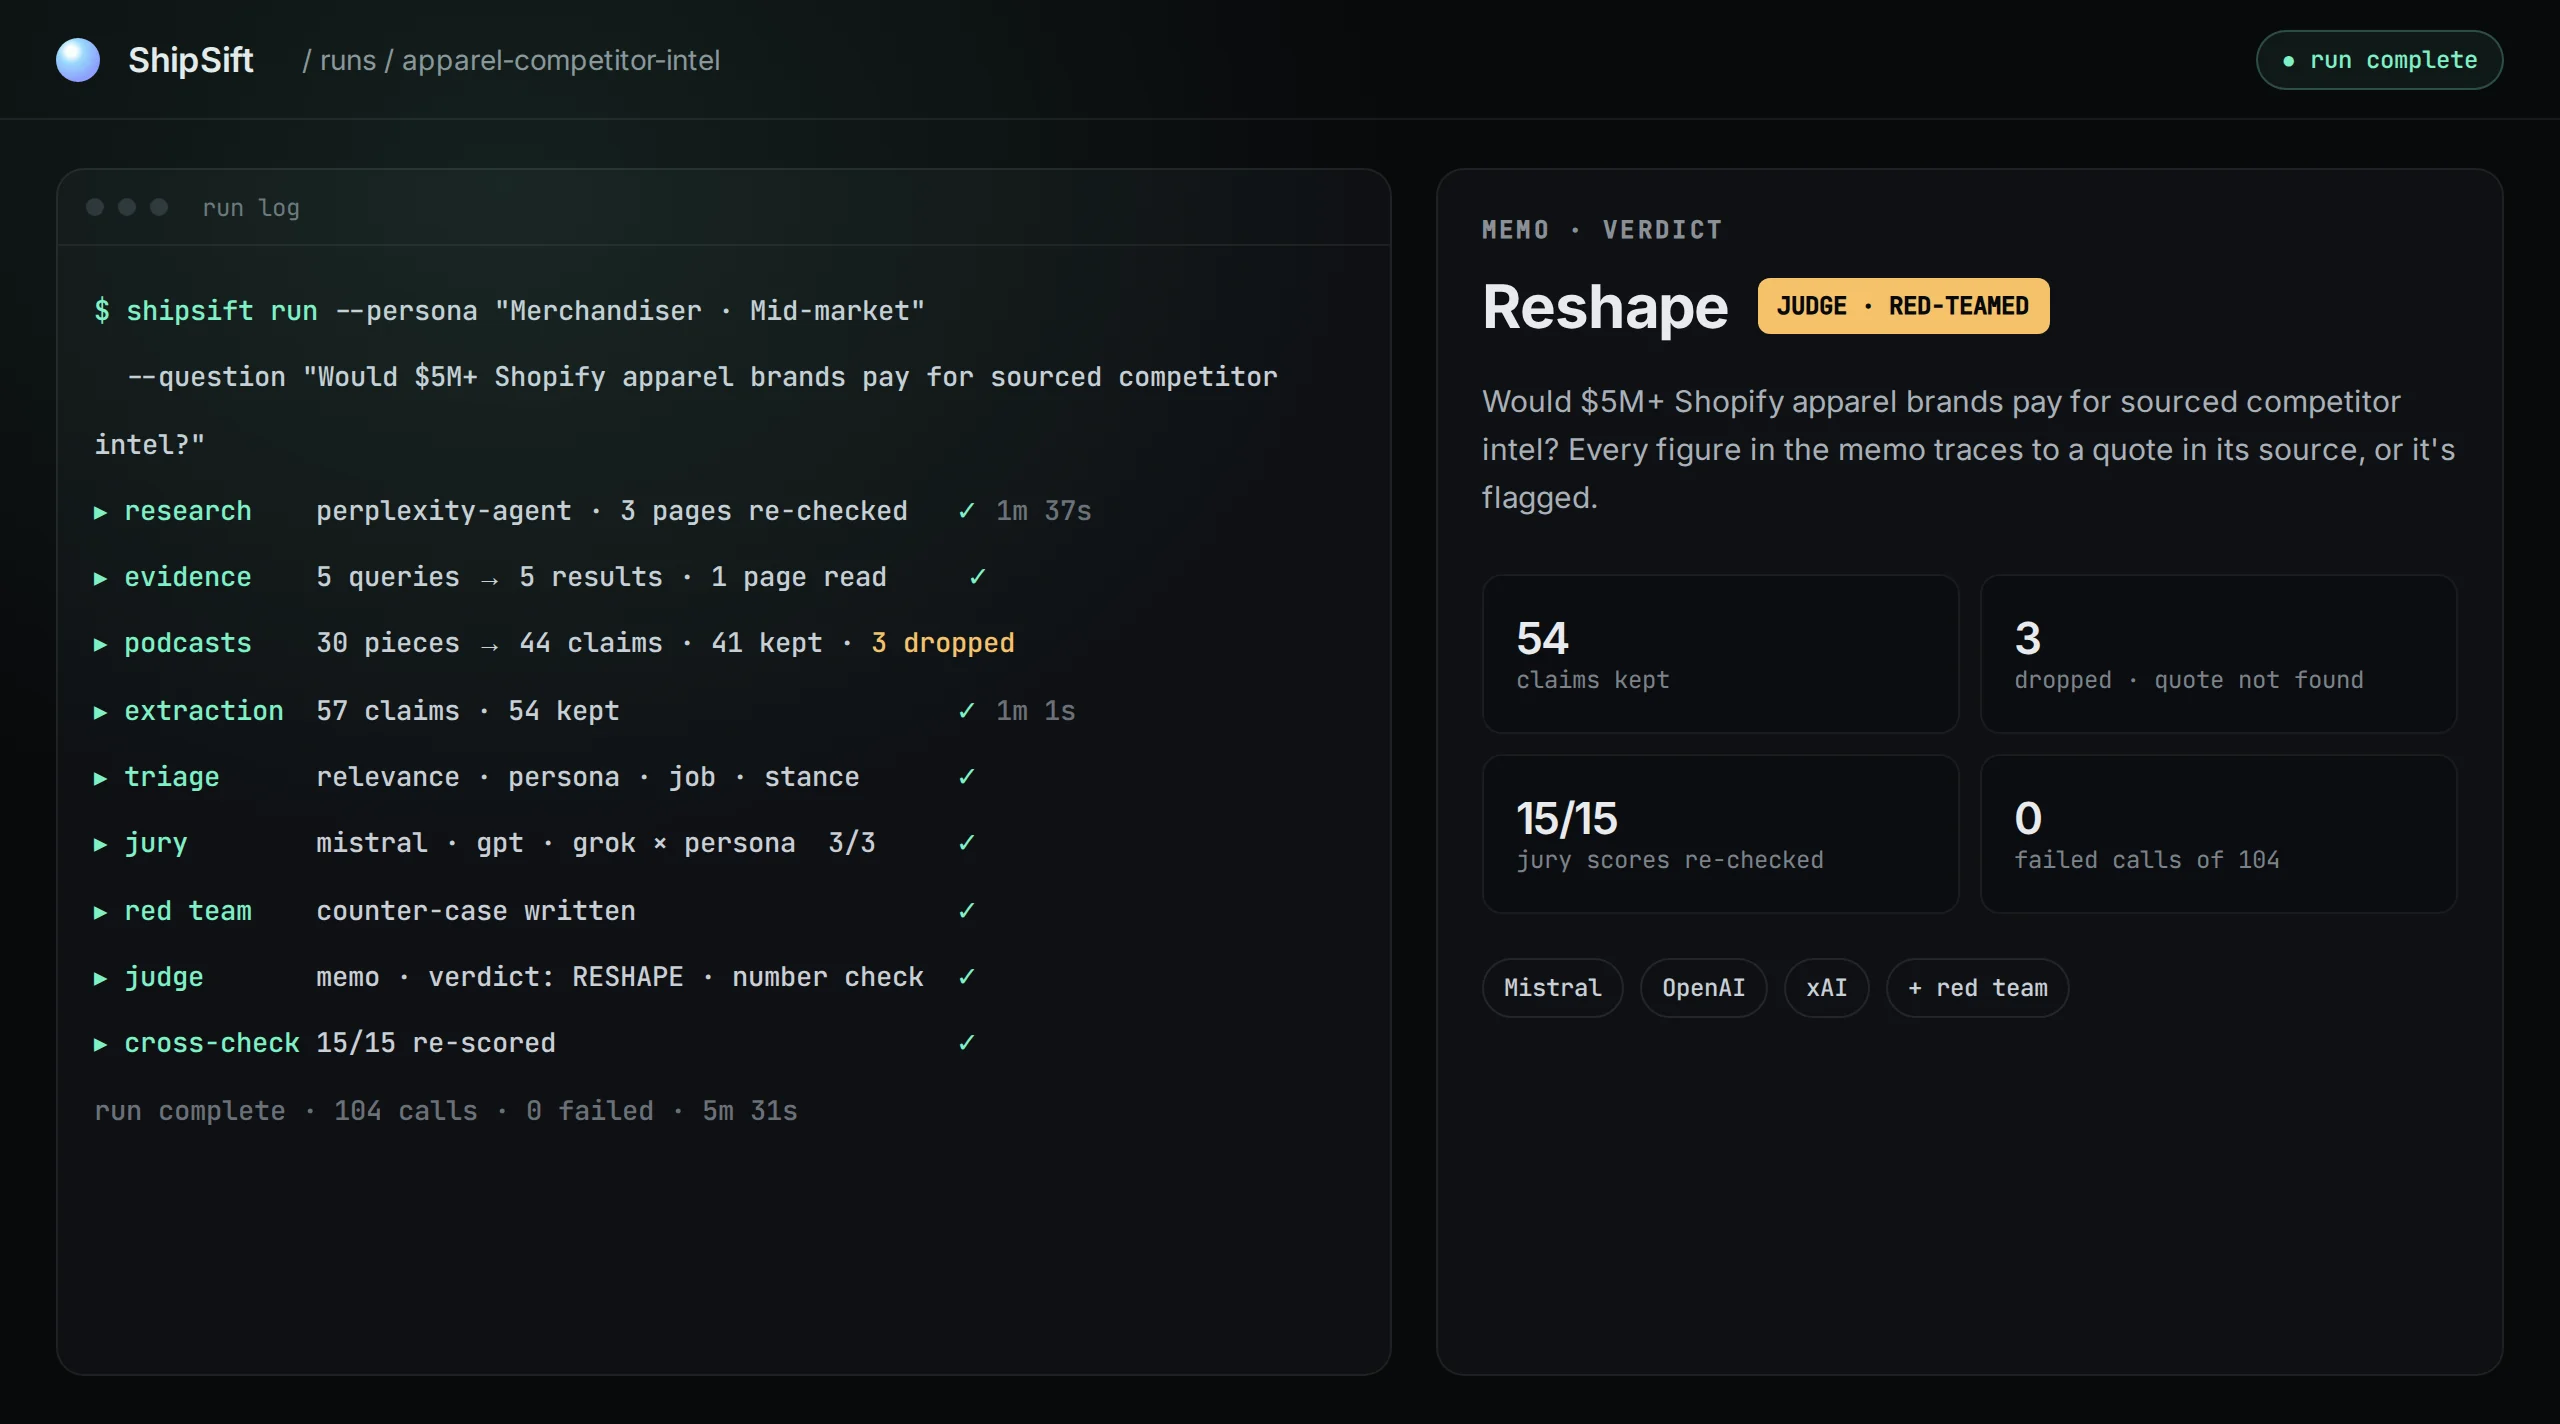The width and height of the screenshot is (2560, 1424).
Task: Click the 'run log' window title
Action: point(251,208)
